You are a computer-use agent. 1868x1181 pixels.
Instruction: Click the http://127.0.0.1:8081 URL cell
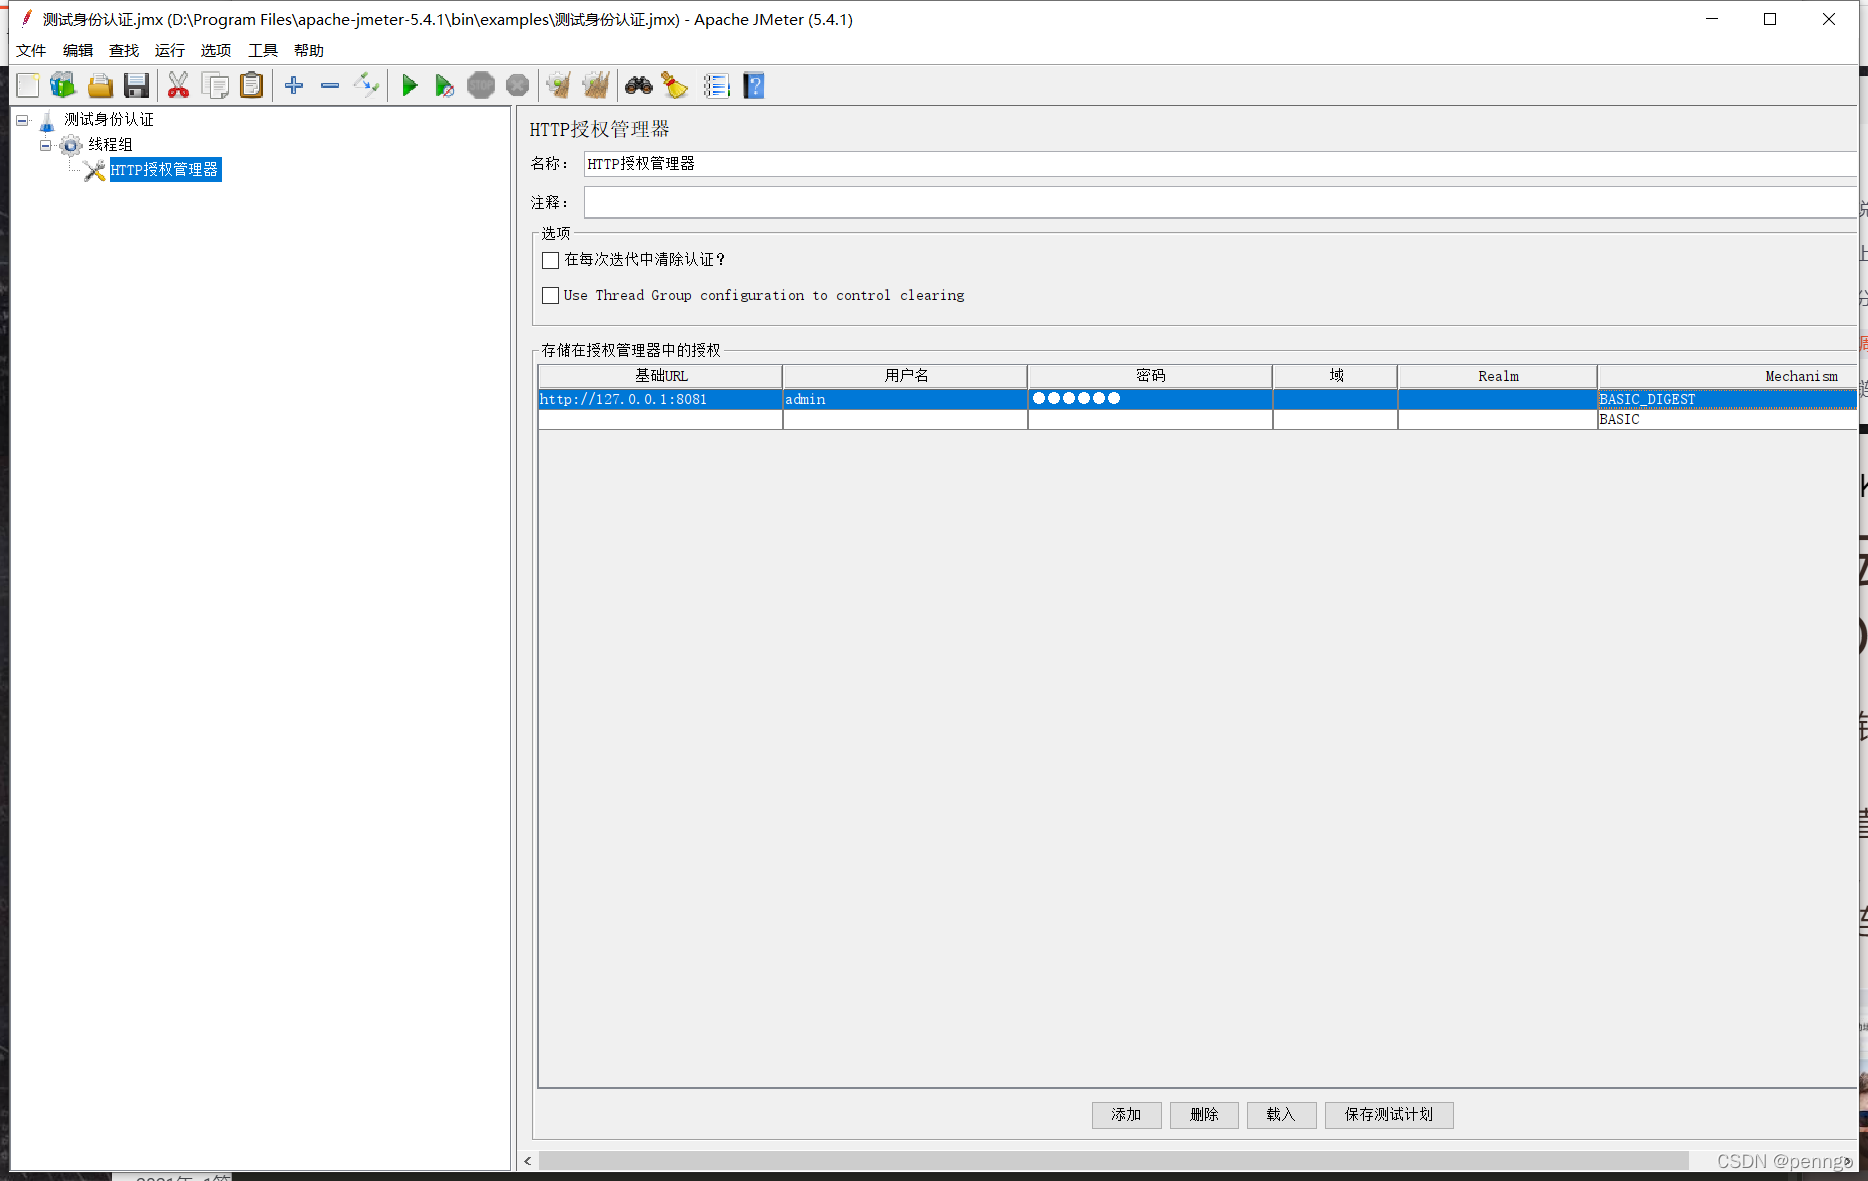(660, 399)
